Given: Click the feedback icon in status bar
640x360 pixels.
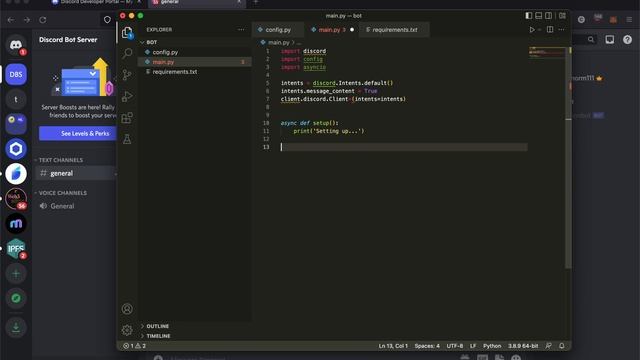Looking at the screenshot, I should pyautogui.click(x=549, y=346).
